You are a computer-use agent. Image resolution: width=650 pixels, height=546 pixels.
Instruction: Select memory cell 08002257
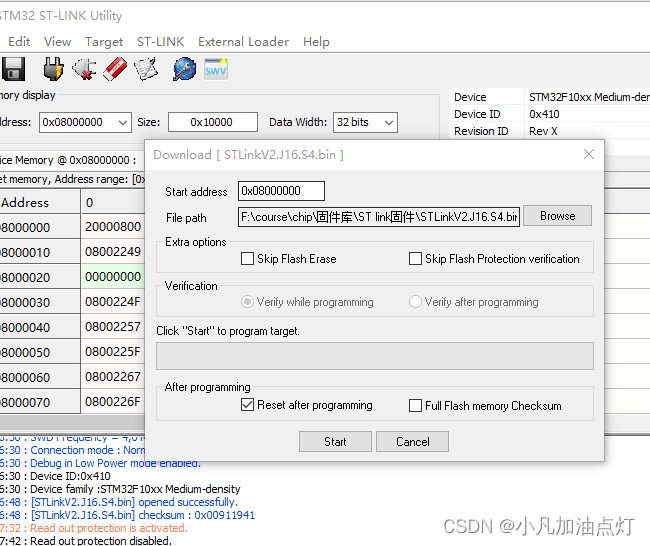(113, 327)
